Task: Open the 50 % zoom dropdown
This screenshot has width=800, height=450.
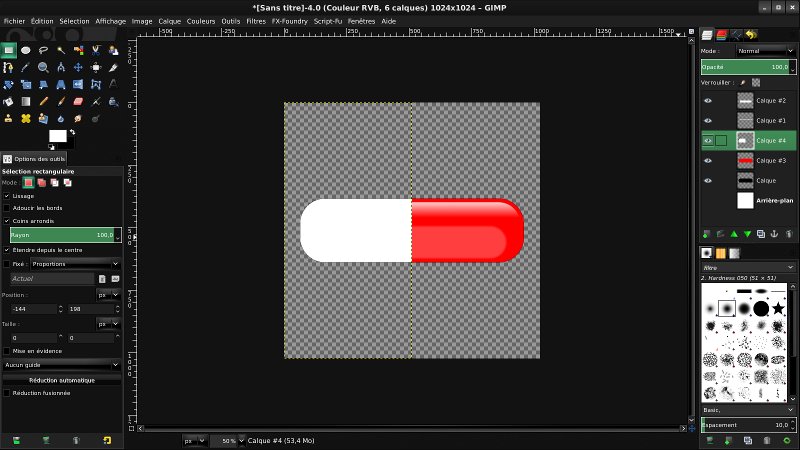Action: click(x=228, y=441)
